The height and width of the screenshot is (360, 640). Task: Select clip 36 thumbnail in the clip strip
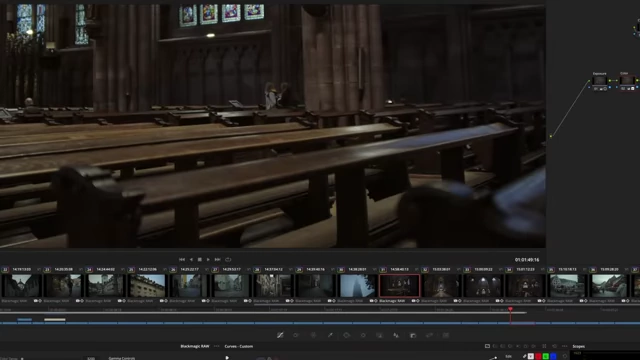[x=610, y=285]
